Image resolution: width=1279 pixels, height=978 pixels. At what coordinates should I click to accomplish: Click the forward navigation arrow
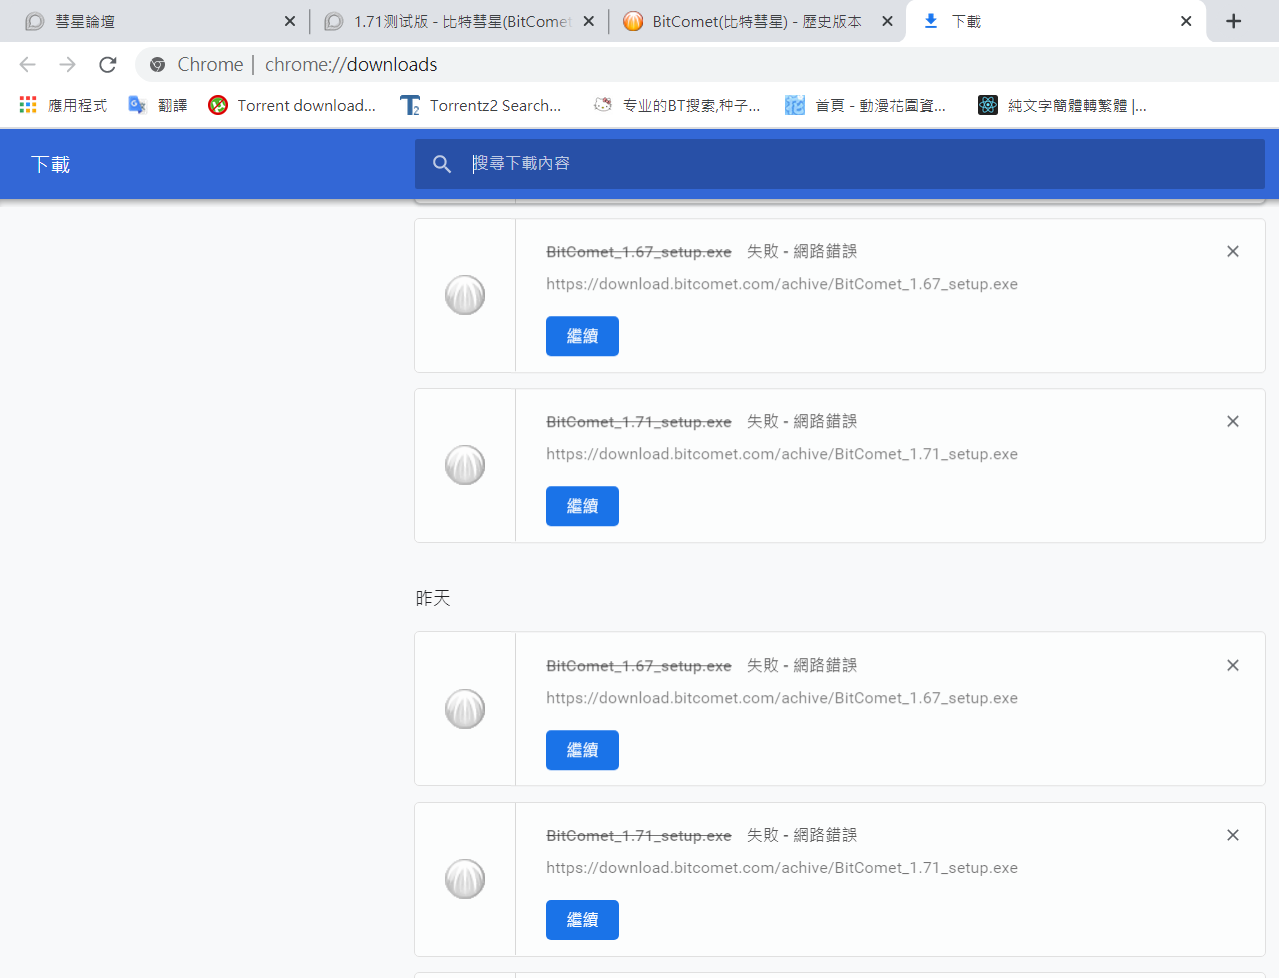pos(67,65)
